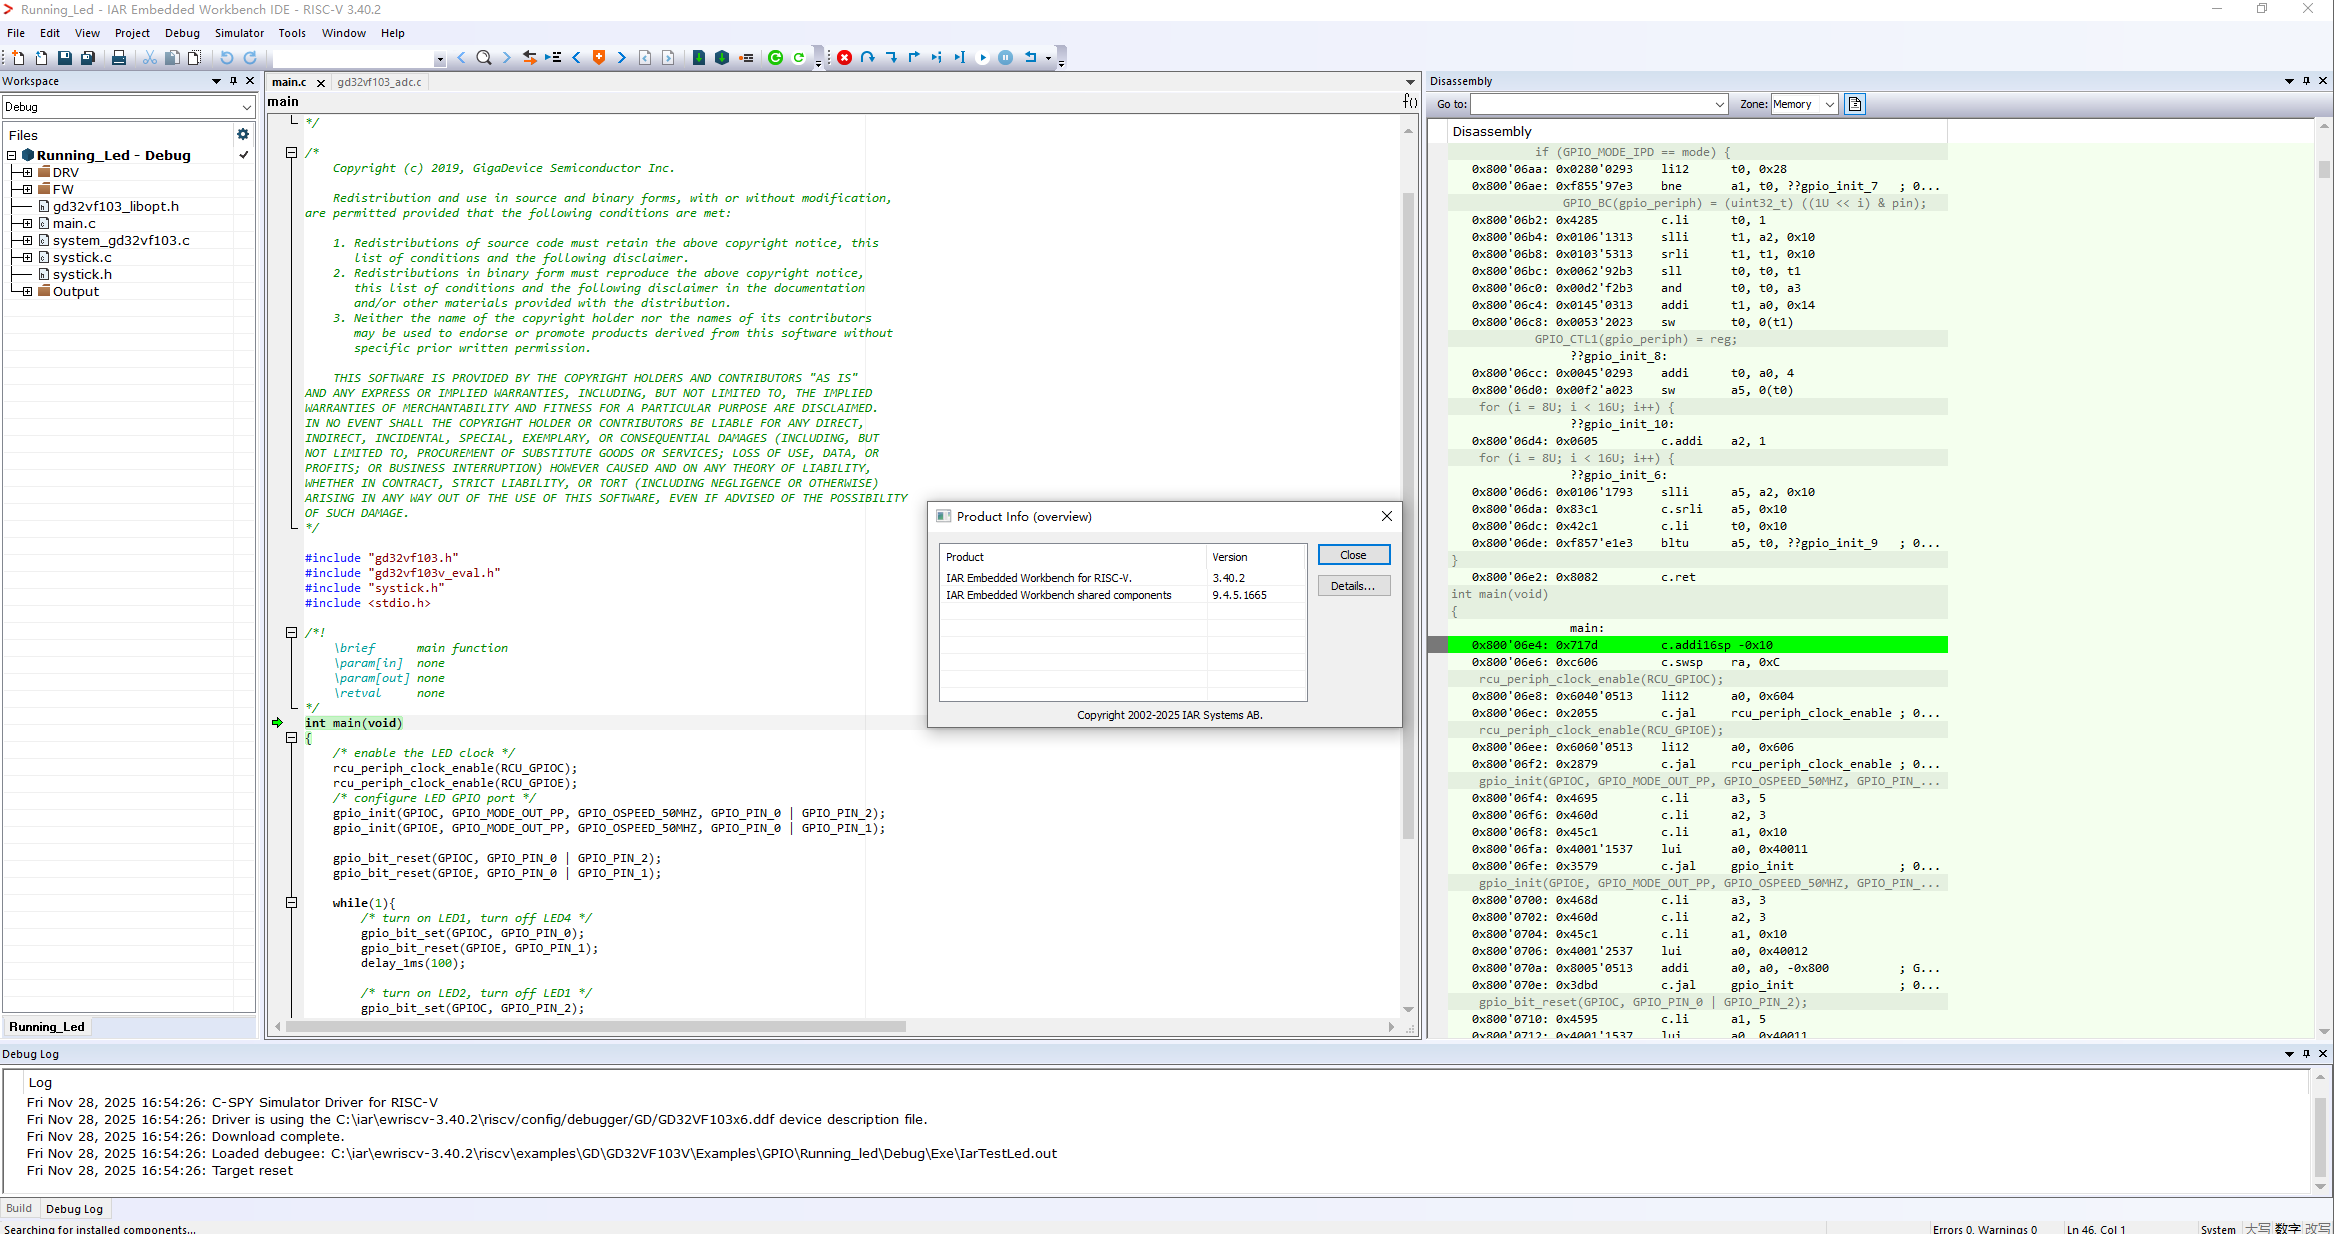2334x1234 pixels.
Task: Click the Find magnifier toolbar icon
Action: coord(484,58)
